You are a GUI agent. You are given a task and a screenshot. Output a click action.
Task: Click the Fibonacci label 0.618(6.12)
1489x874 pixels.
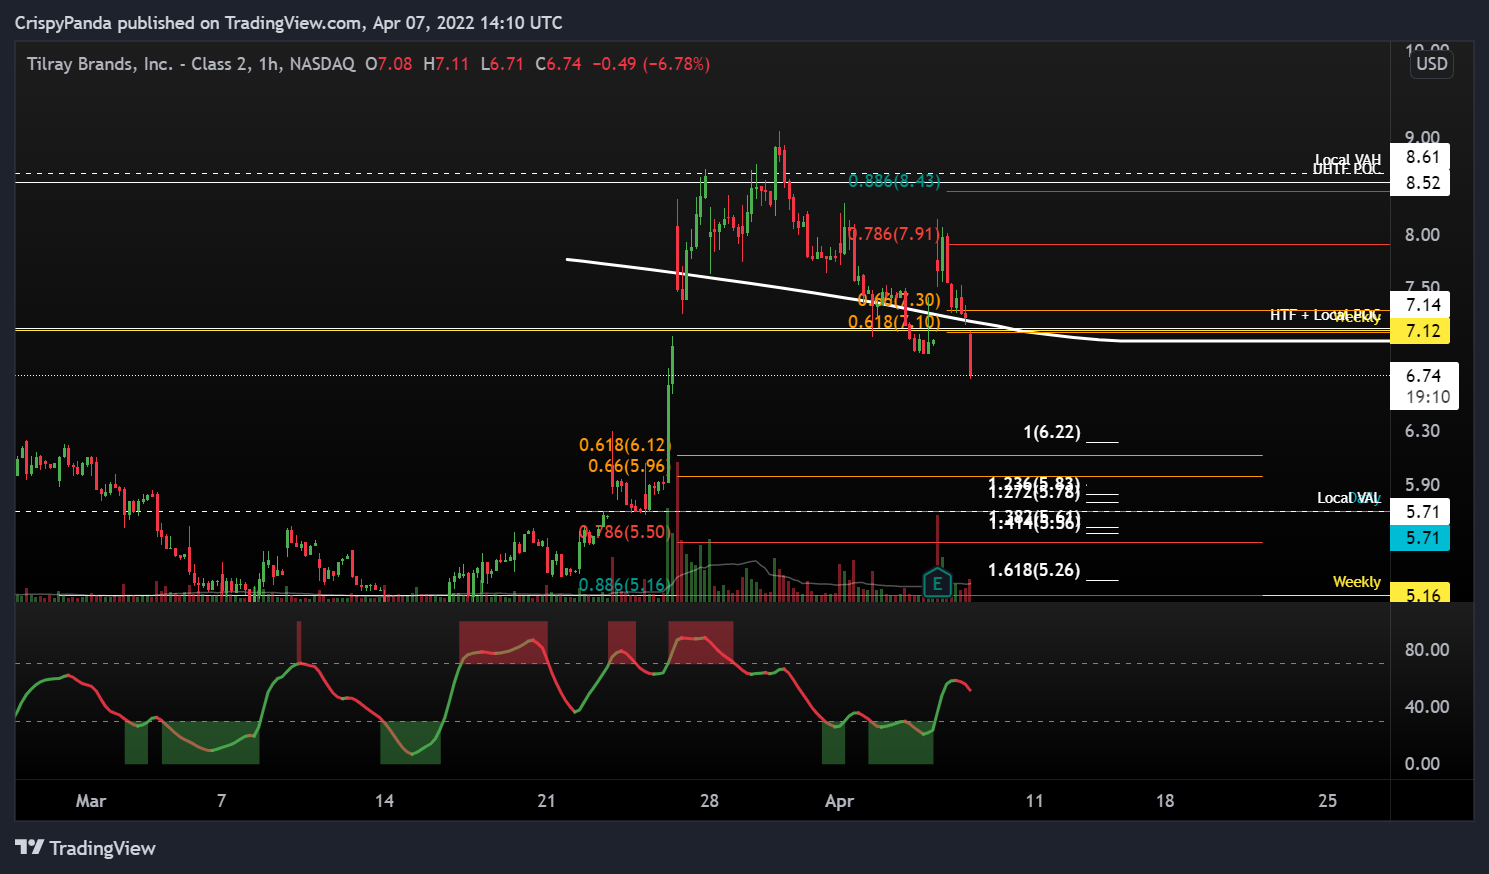[623, 446]
